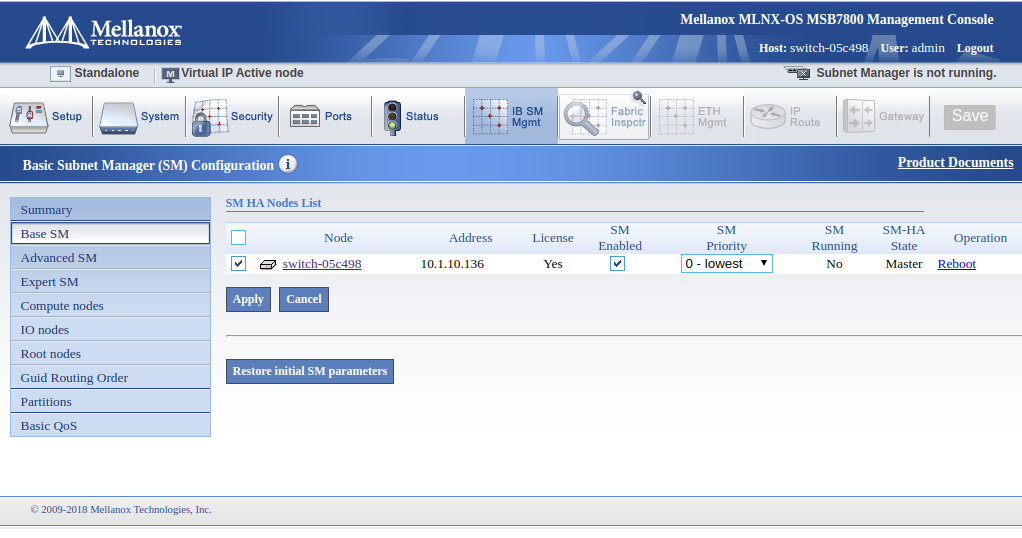The height and width of the screenshot is (538, 1022).
Task: Go to Compute nodes
Action: click(111, 306)
